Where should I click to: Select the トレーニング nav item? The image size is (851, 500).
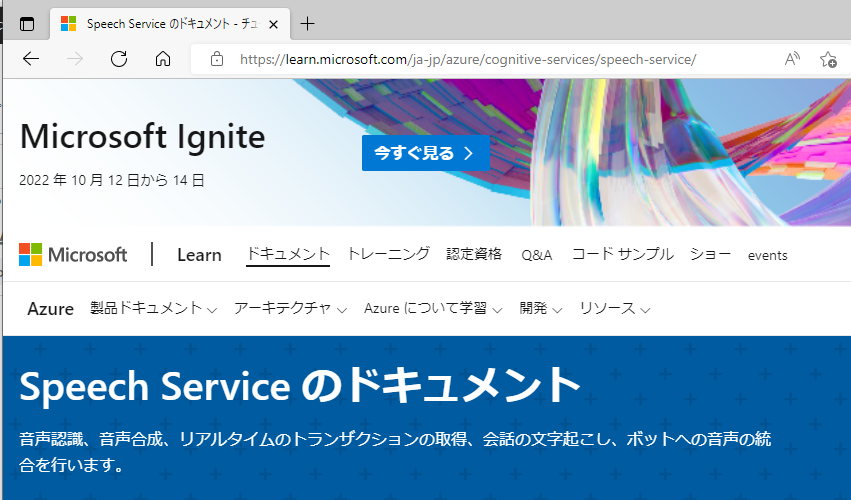[x=388, y=254]
